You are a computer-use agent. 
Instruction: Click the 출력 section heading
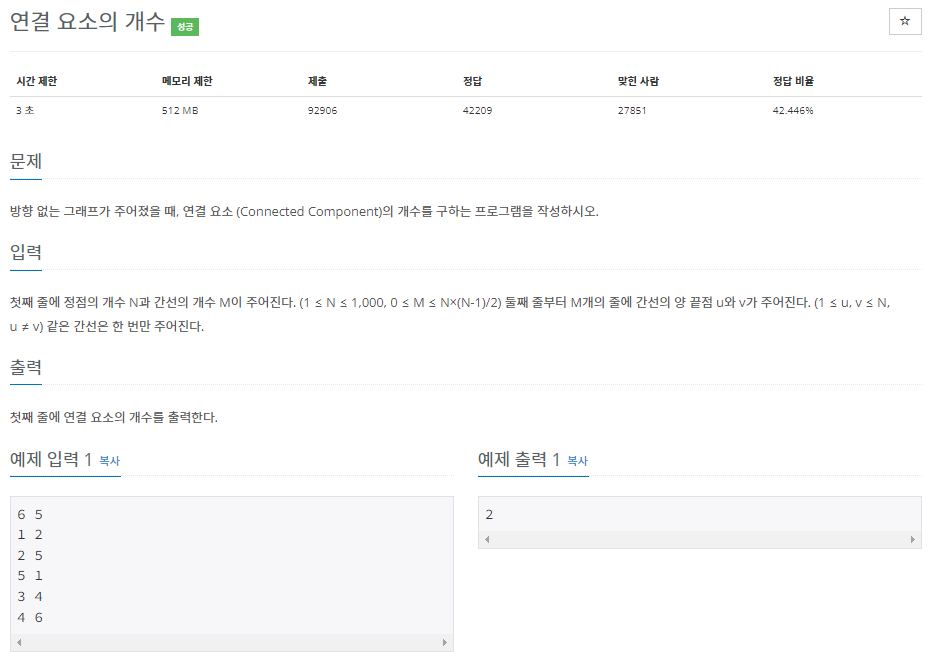pos(26,367)
